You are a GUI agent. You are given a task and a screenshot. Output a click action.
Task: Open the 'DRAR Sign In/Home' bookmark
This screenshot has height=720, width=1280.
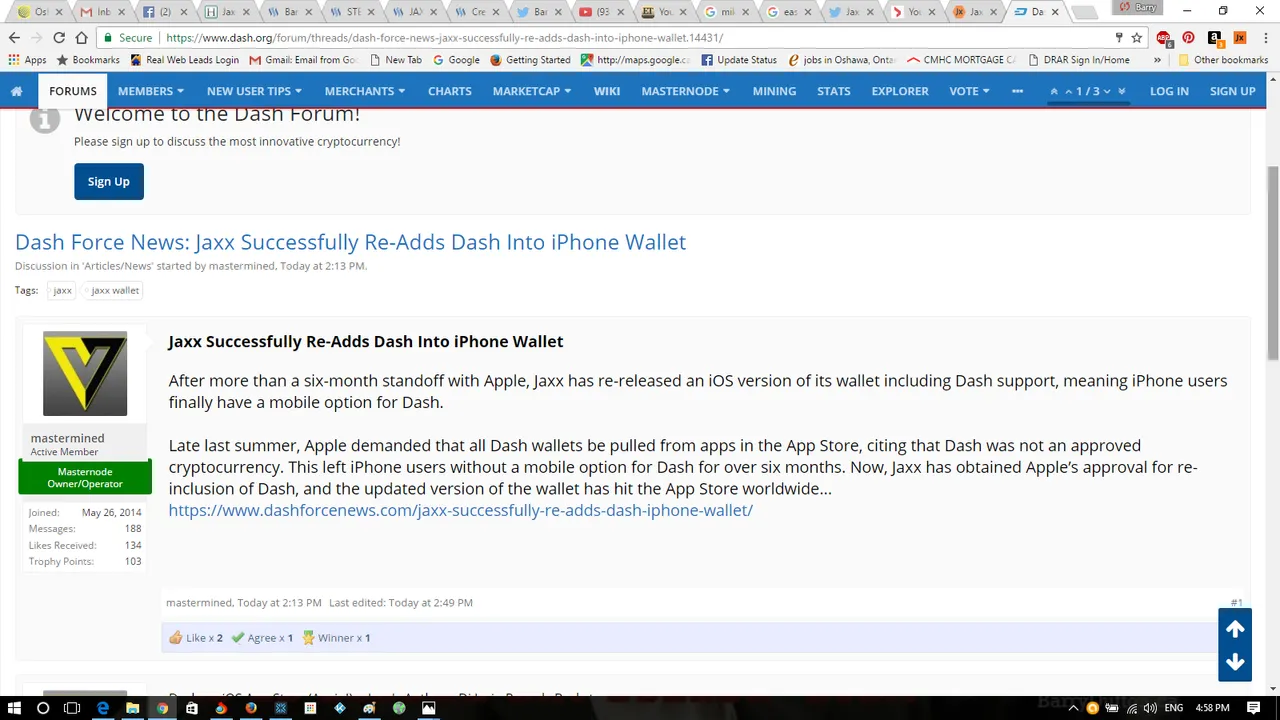1078,60
